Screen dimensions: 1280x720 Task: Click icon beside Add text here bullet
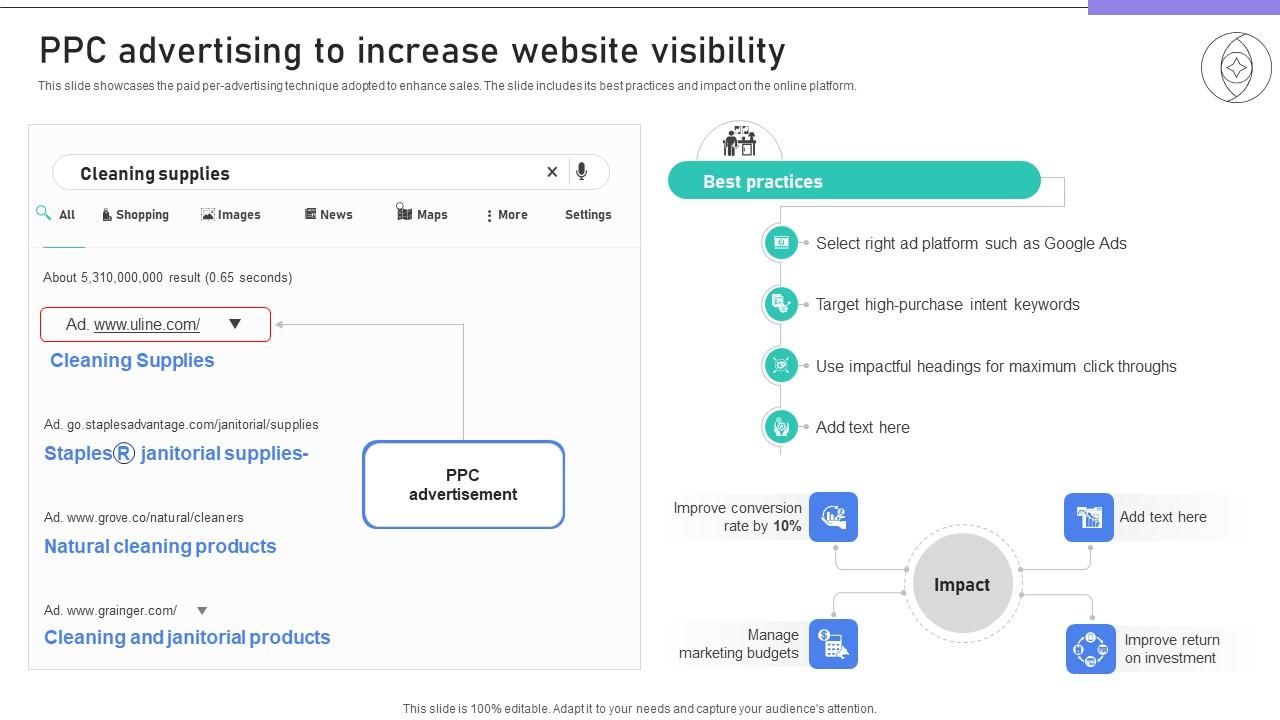coord(781,427)
